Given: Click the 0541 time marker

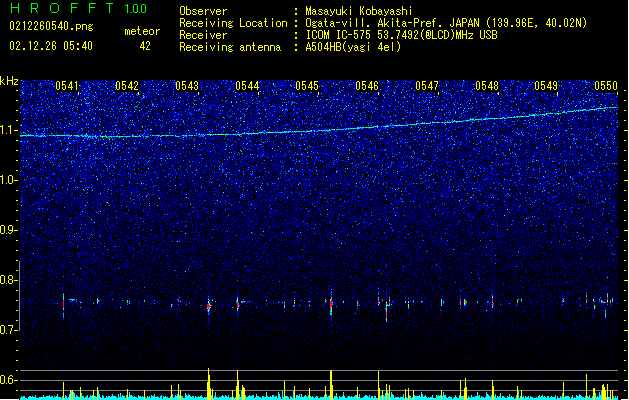Looking at the screenshot, I should click(x=67, y=86).
